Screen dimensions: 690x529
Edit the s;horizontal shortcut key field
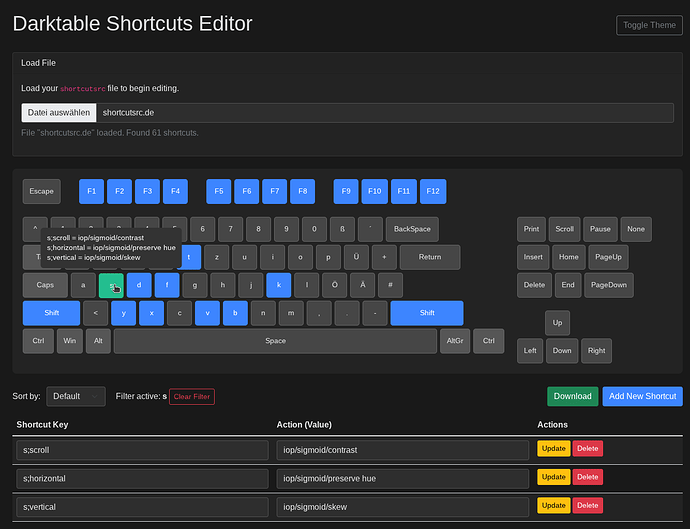point(142,478)
